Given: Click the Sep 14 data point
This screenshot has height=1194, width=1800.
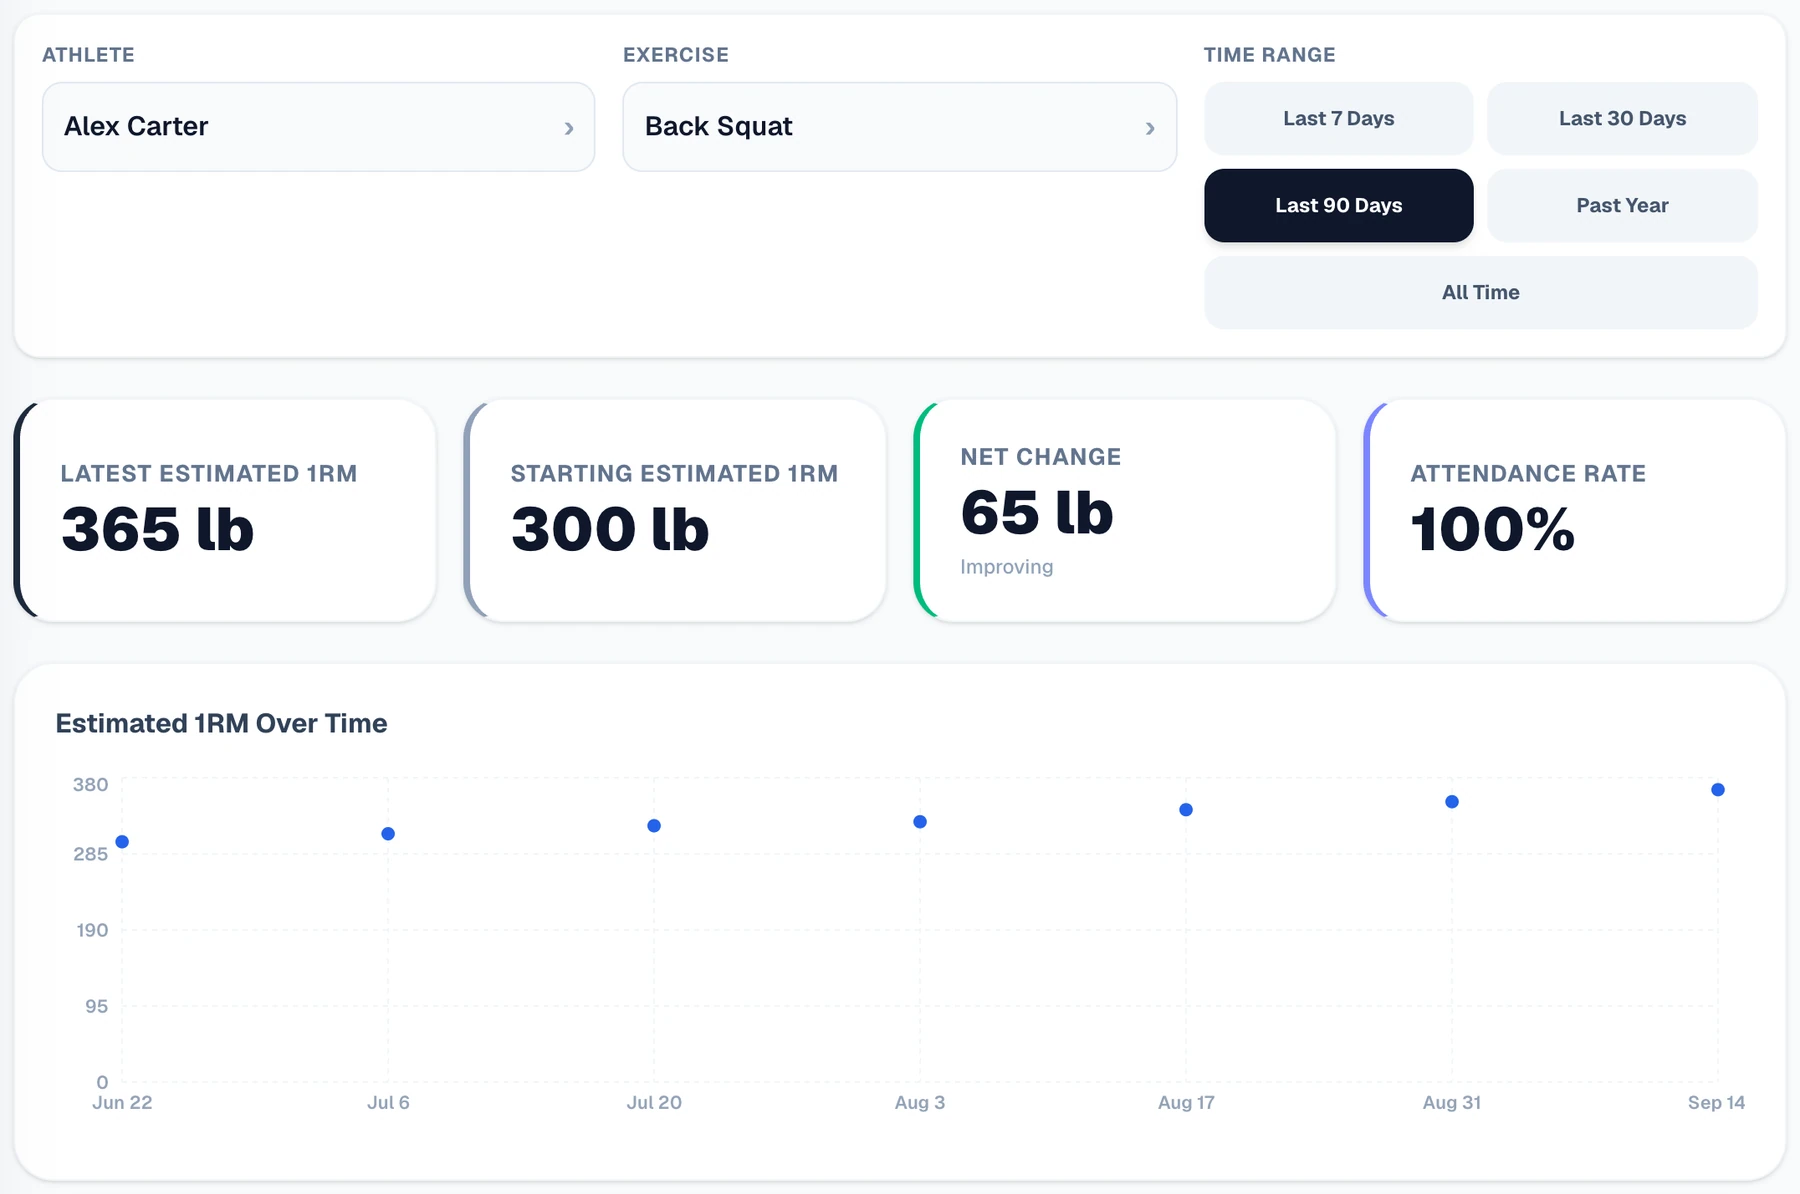Looking at the screenshot, I should (x=1718, y=790).
